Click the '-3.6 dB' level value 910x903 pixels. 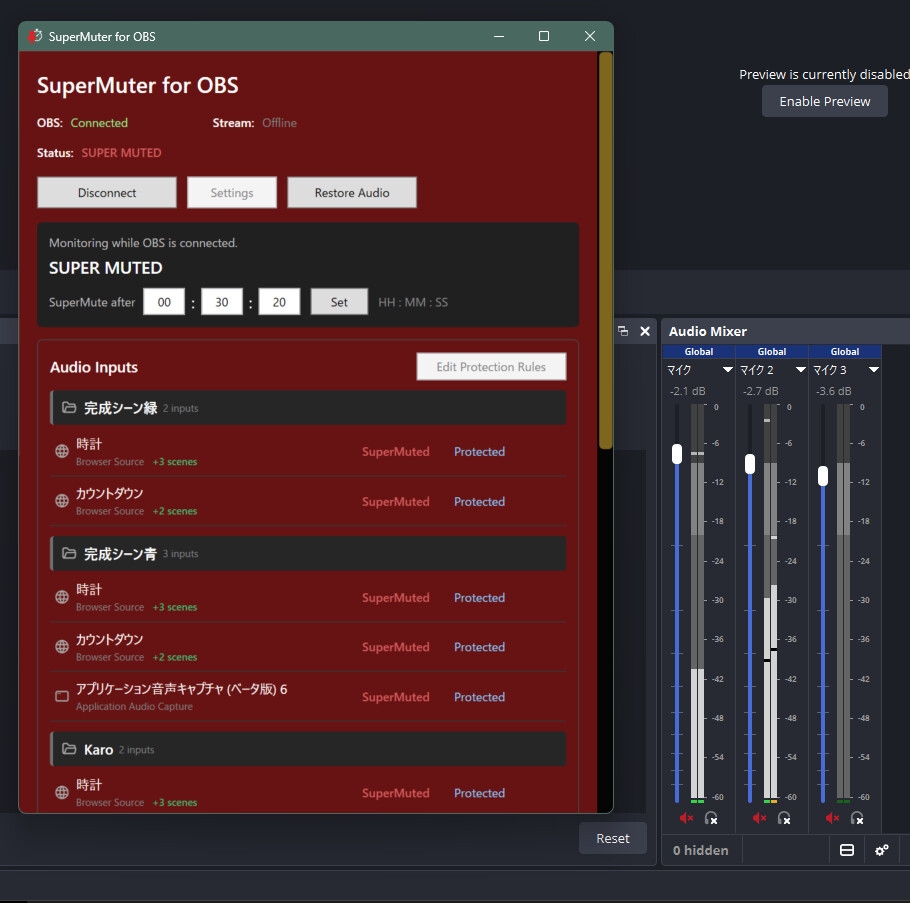pos(833,391)
